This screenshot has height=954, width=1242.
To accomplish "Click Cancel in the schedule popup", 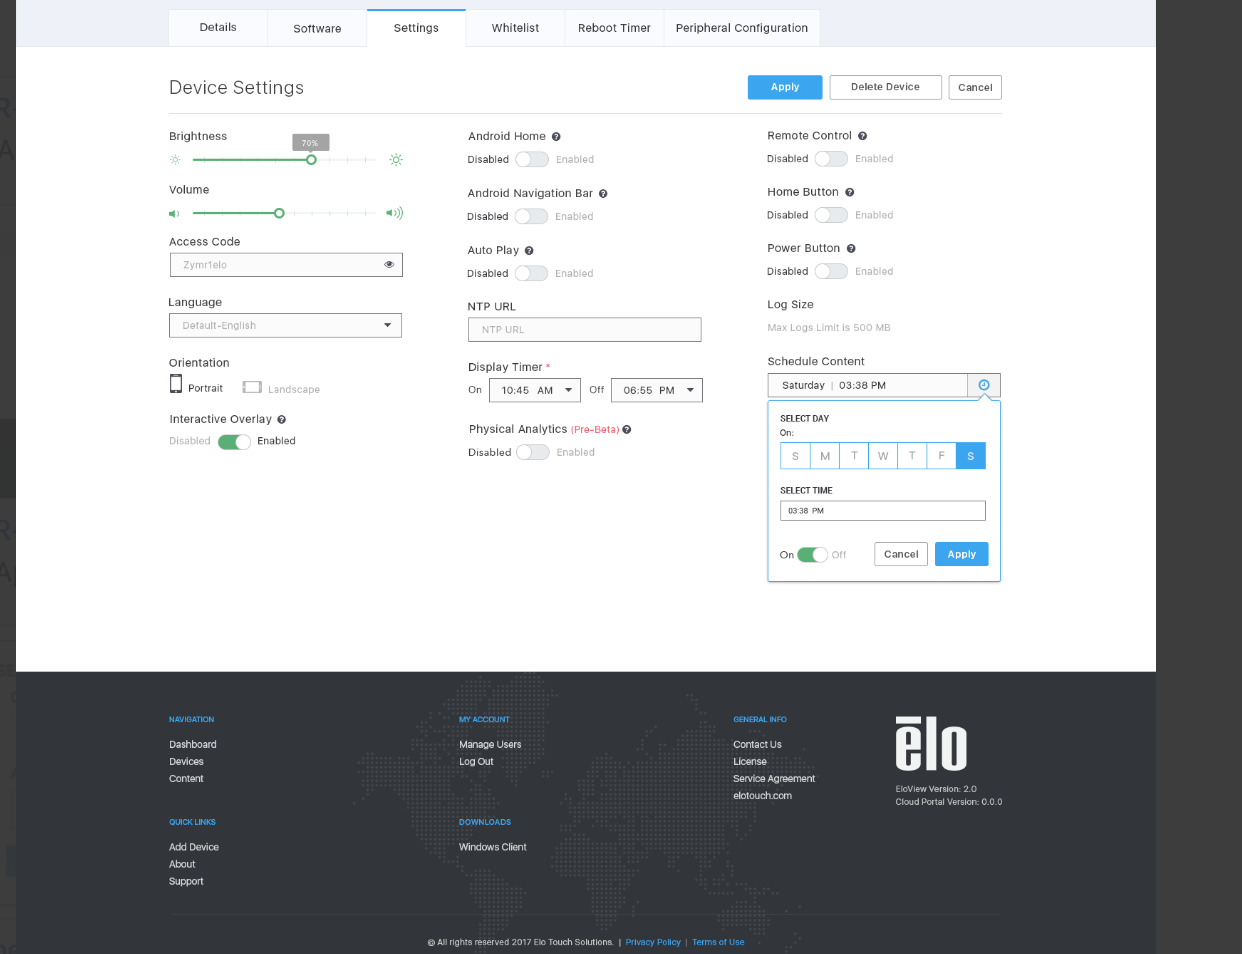I will (x=901, y=554).
